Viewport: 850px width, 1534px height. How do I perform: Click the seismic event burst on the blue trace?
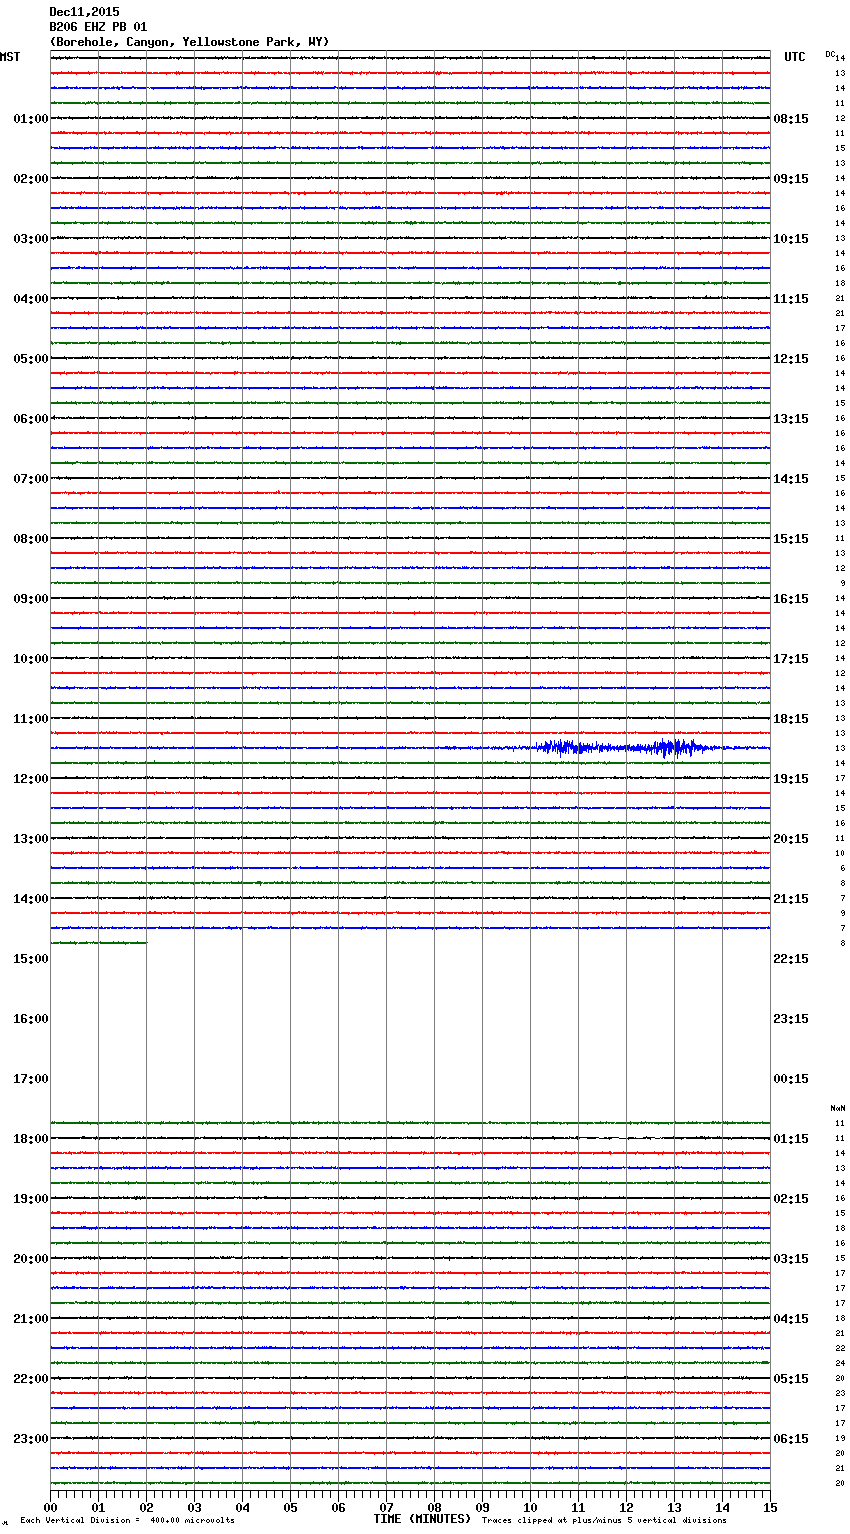click(x=625, y=748)
